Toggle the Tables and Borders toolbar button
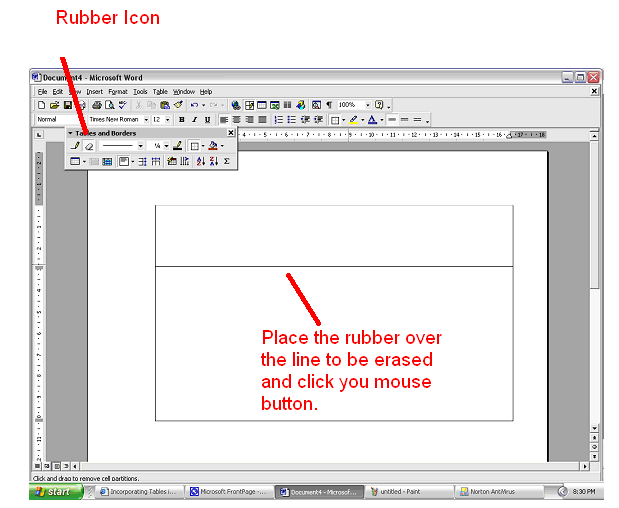 249,105
